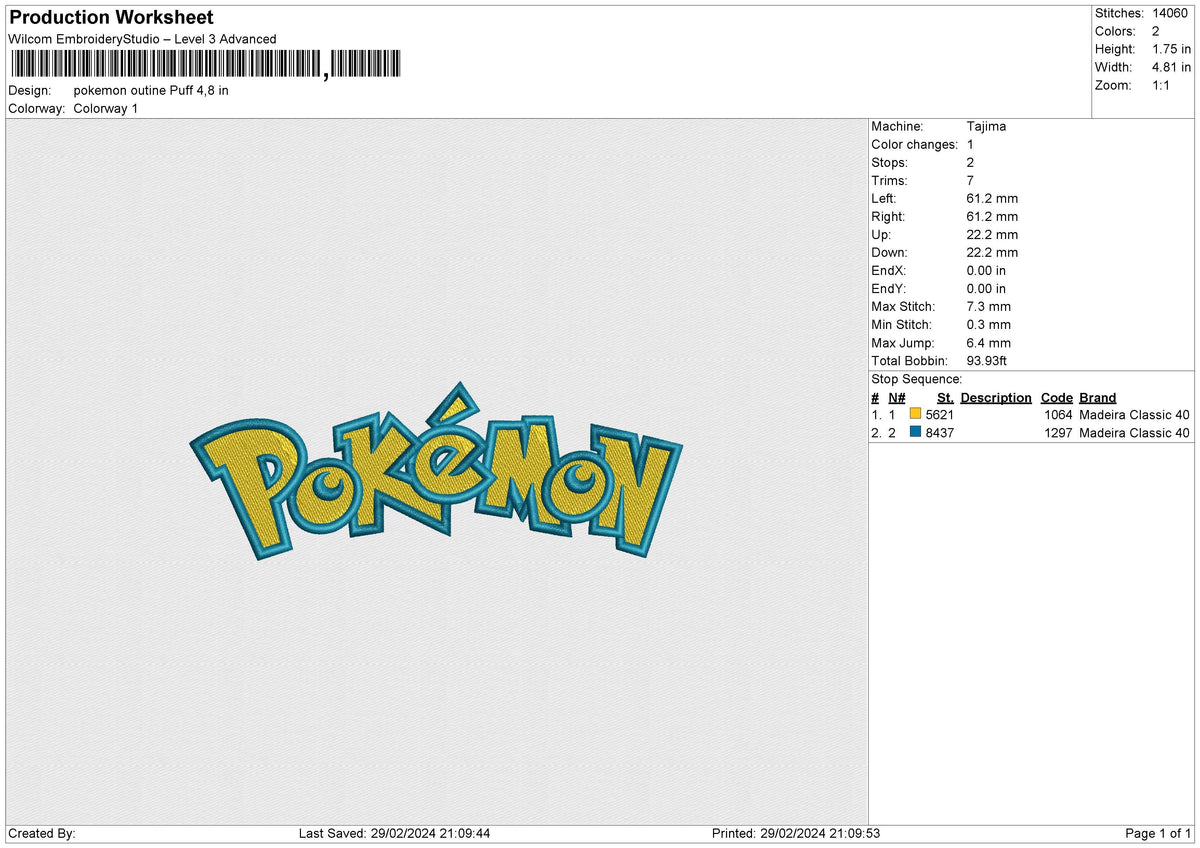This screenshot has height=848, width=1200.
Task: Select thread code '1297'
Action: [1058, 433]
